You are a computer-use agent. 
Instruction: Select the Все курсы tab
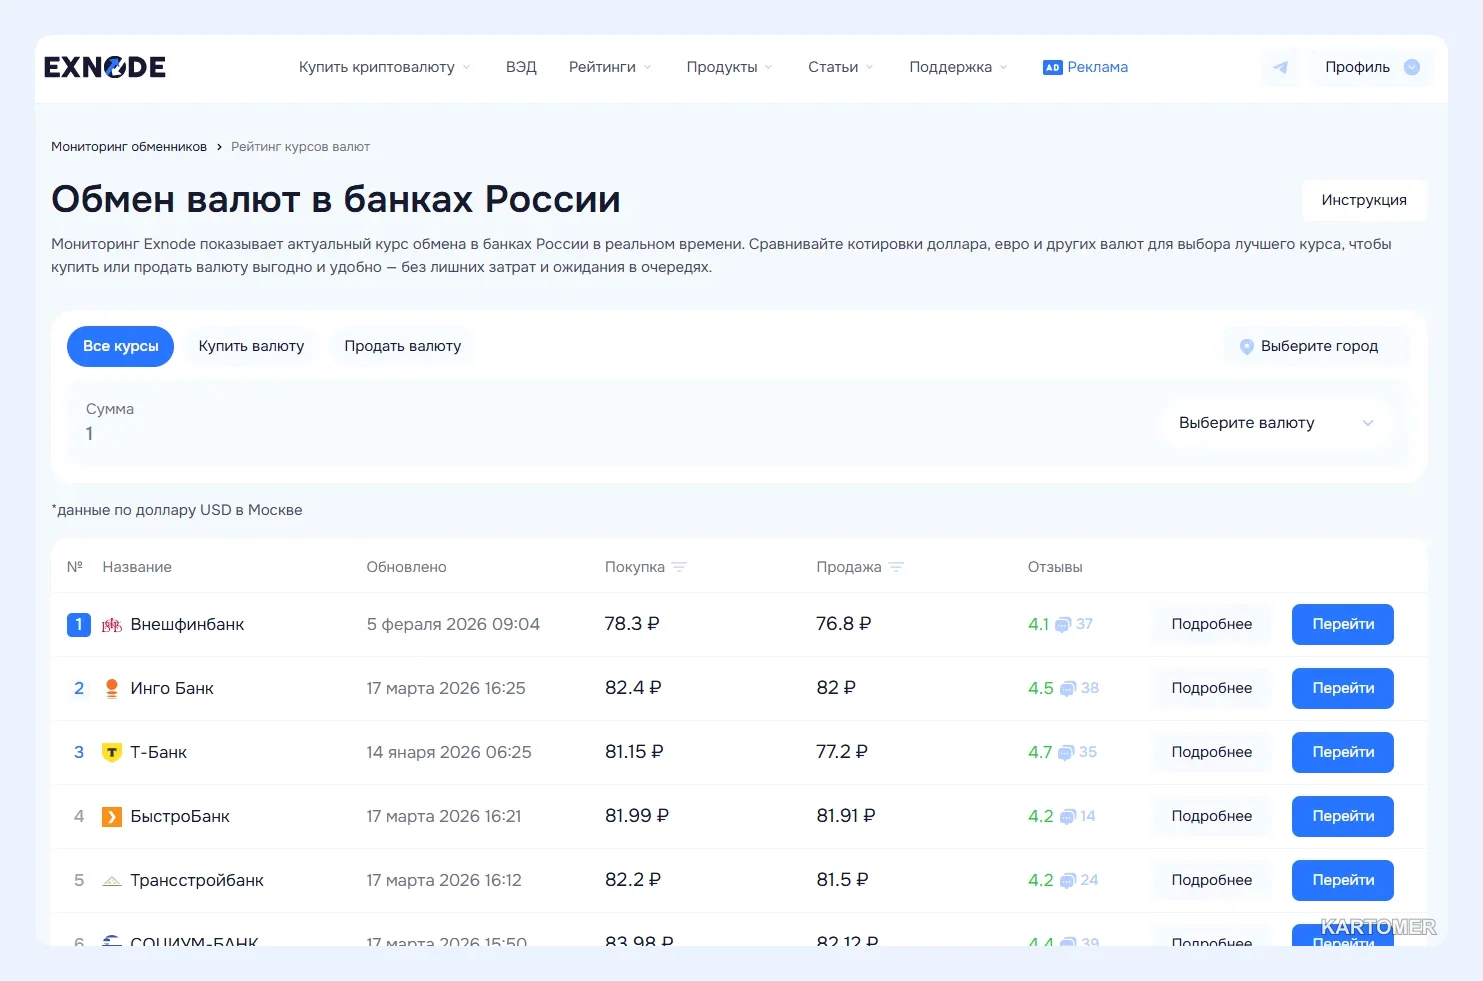(x=120, y=346)
